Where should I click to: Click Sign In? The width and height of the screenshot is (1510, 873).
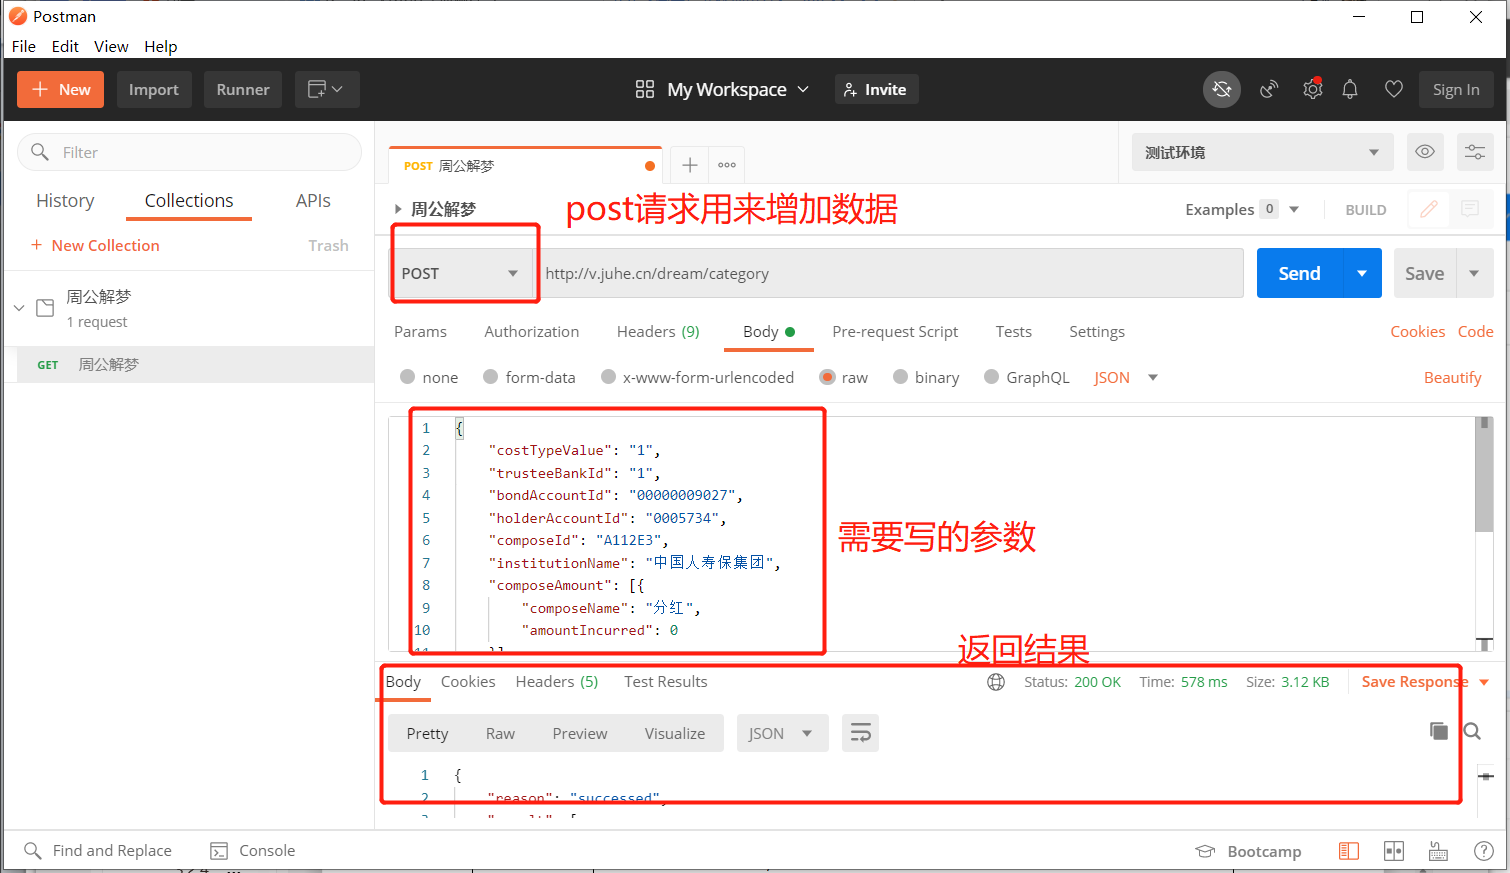tap(1456, 89)
